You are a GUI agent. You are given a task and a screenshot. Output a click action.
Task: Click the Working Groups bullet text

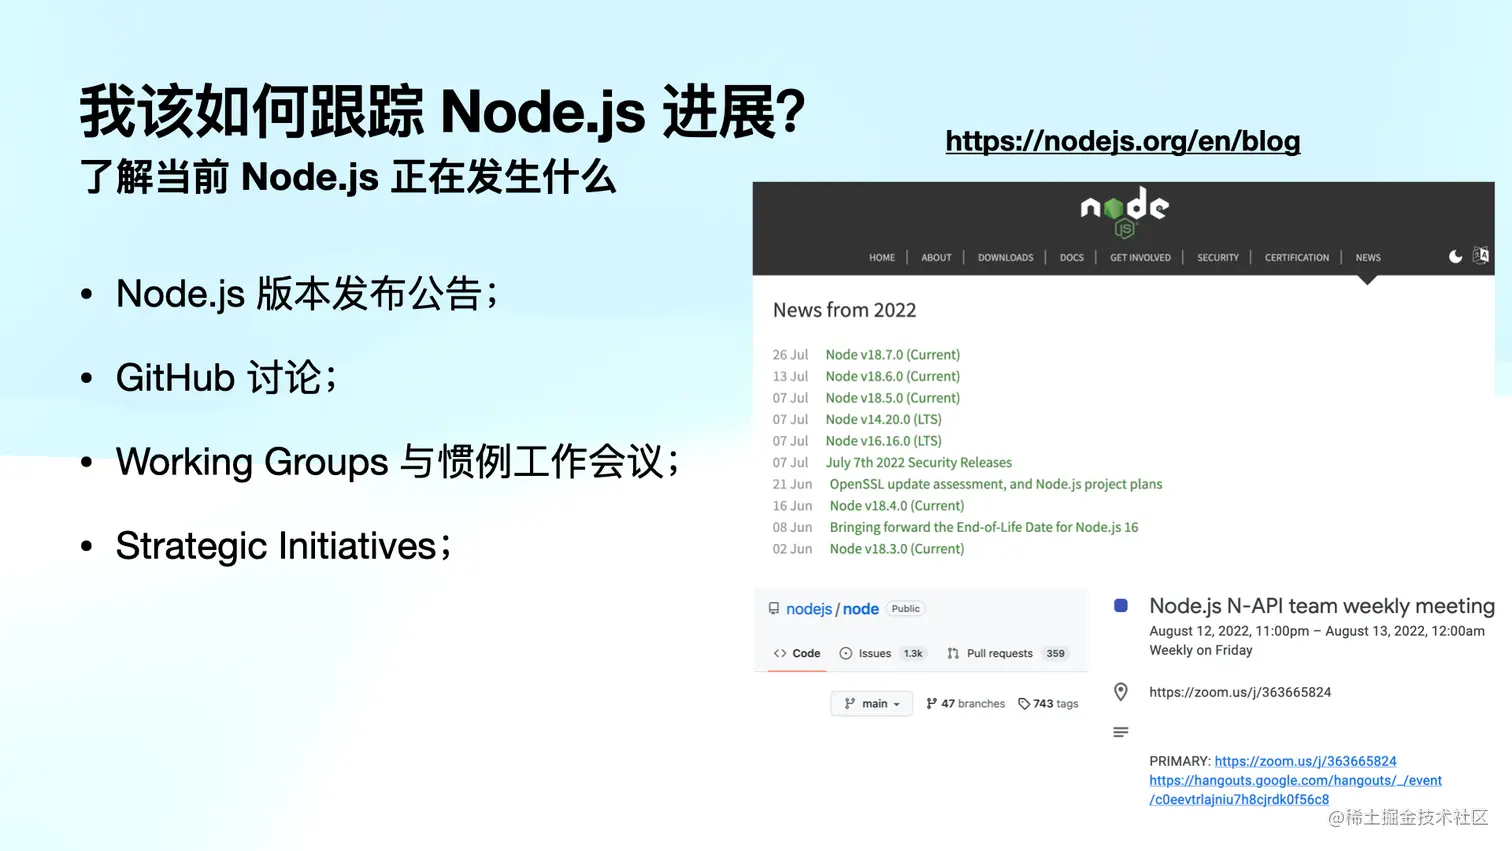397,462
